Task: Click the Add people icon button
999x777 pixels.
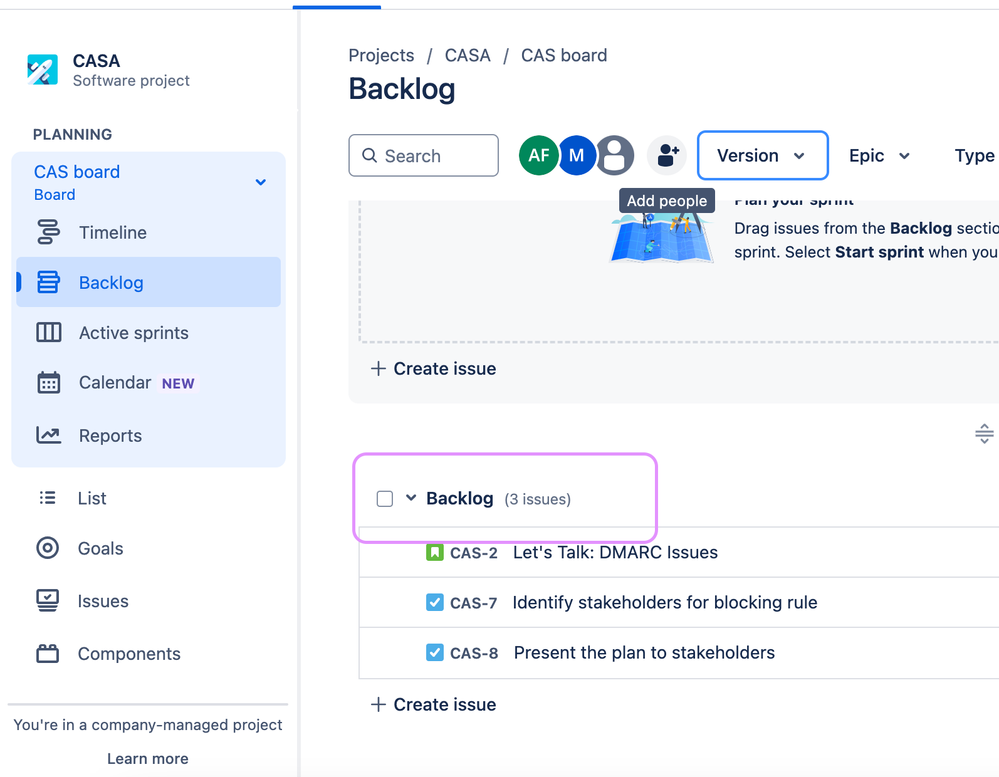Action: tap(667, 155)
